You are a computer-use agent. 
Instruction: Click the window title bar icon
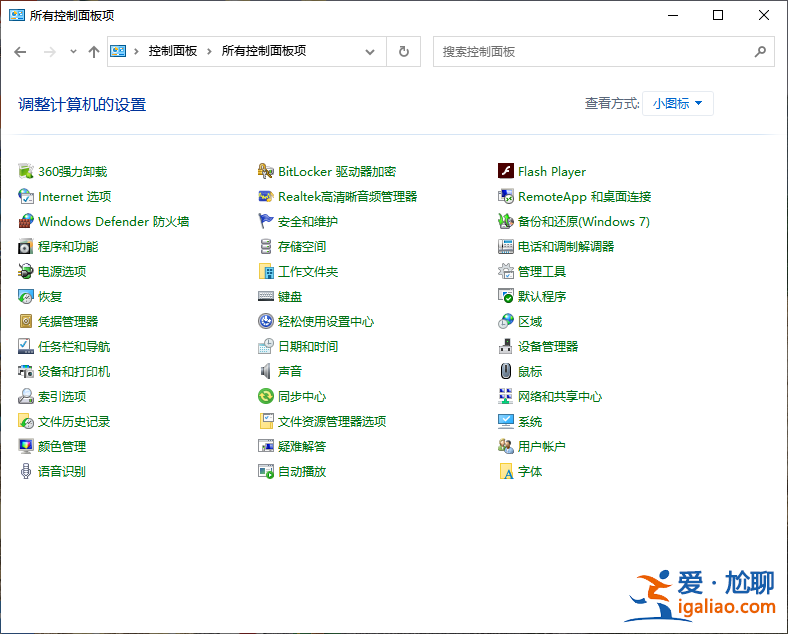pyautogui.click(x=17, y=16)
